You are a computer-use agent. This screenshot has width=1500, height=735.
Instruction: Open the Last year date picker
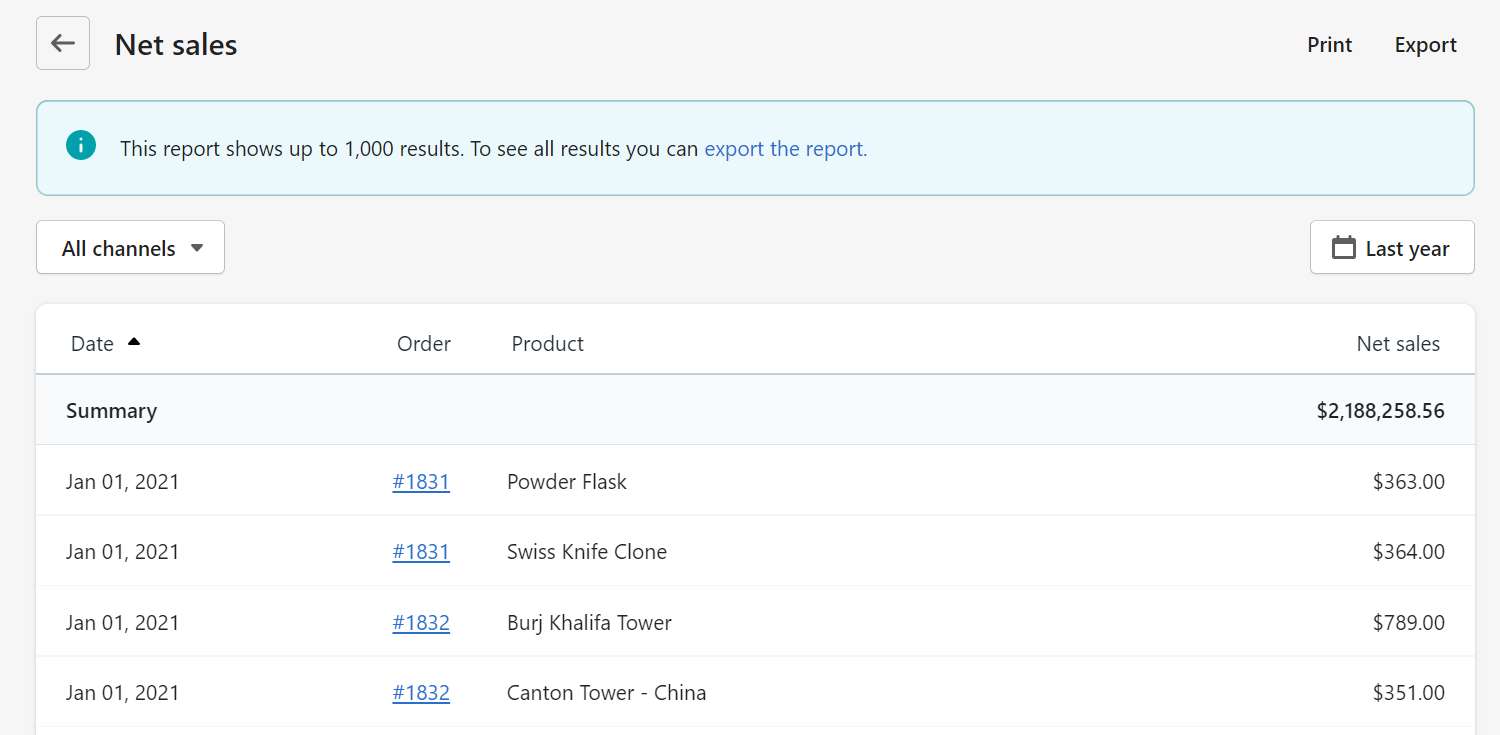[1392, 247]
